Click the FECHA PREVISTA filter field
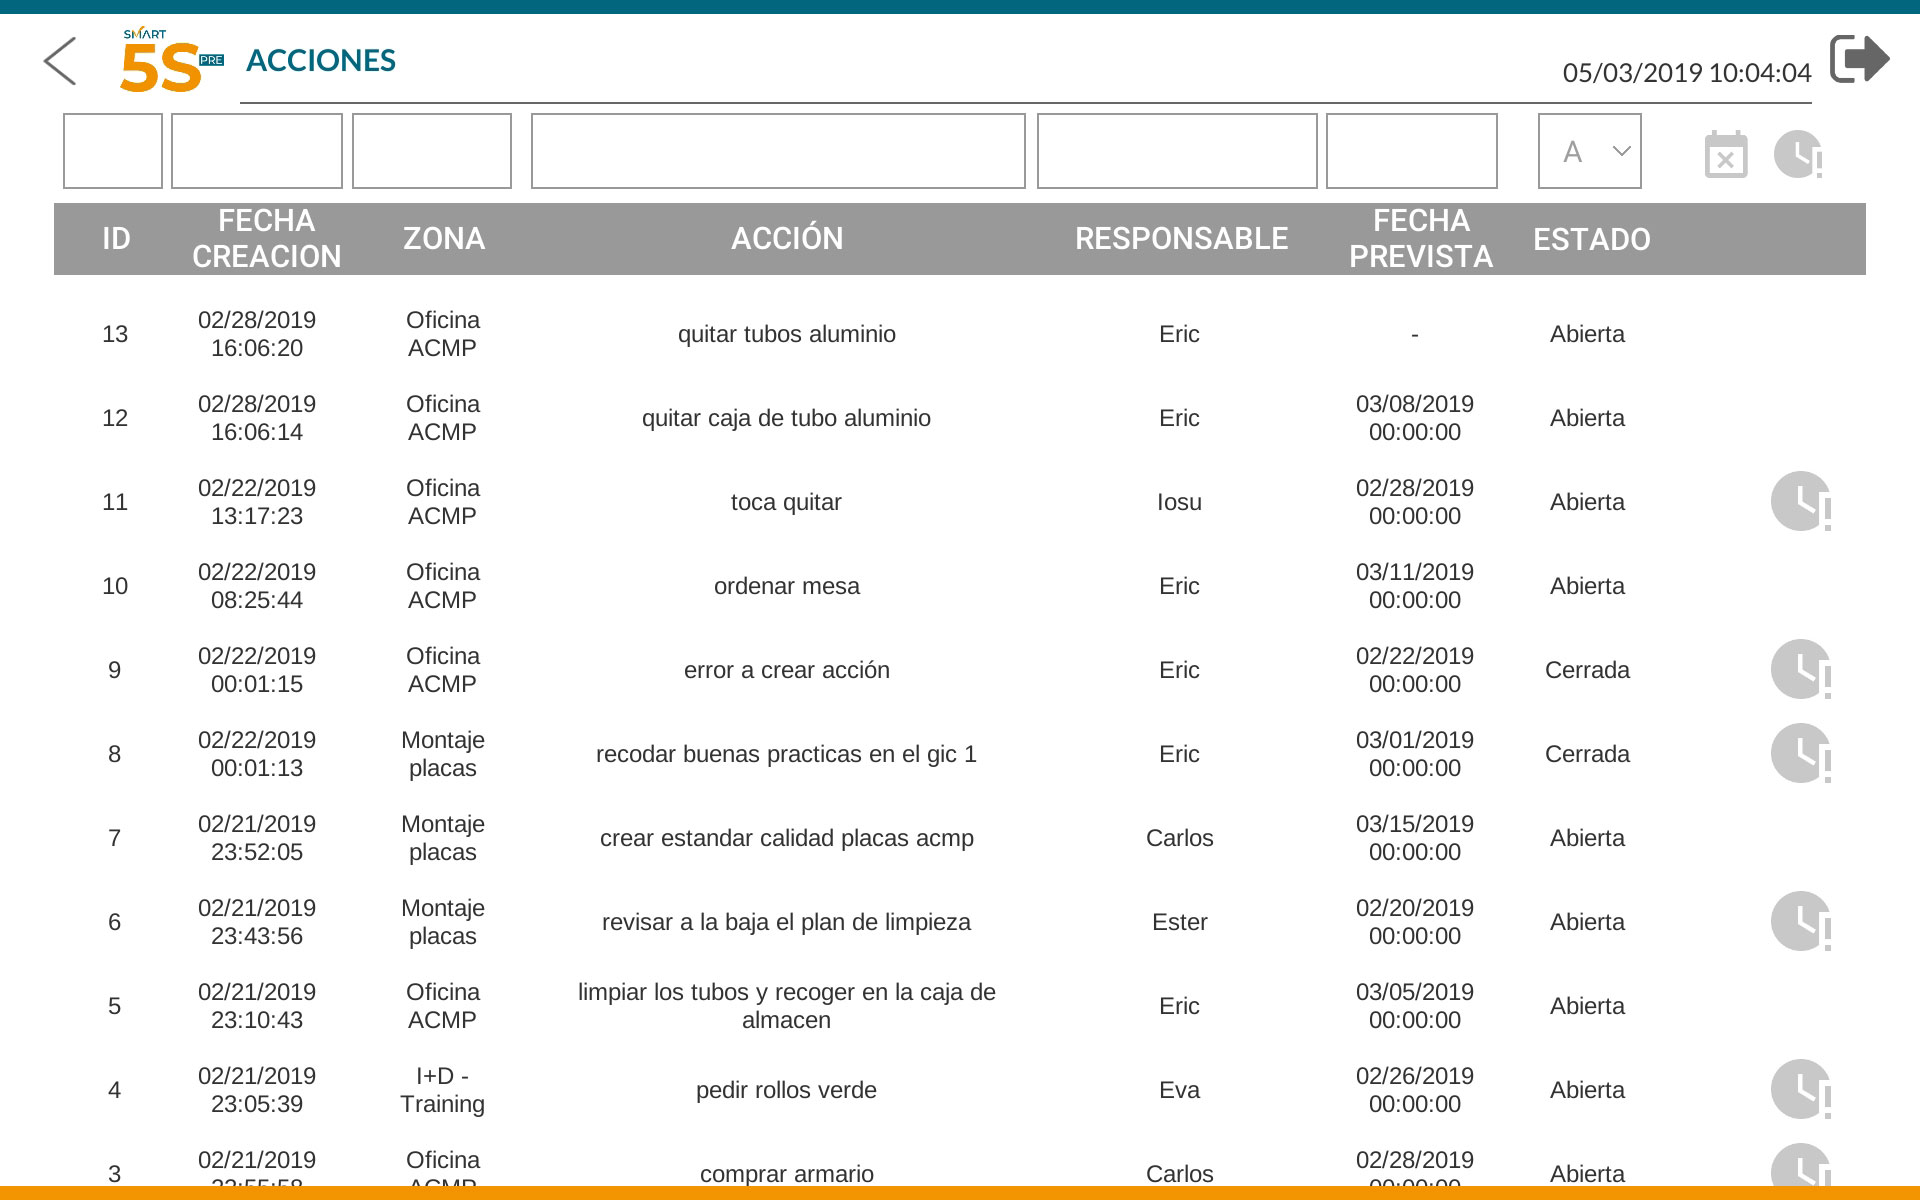1920x1200 pixels. tap(1411, 151)
